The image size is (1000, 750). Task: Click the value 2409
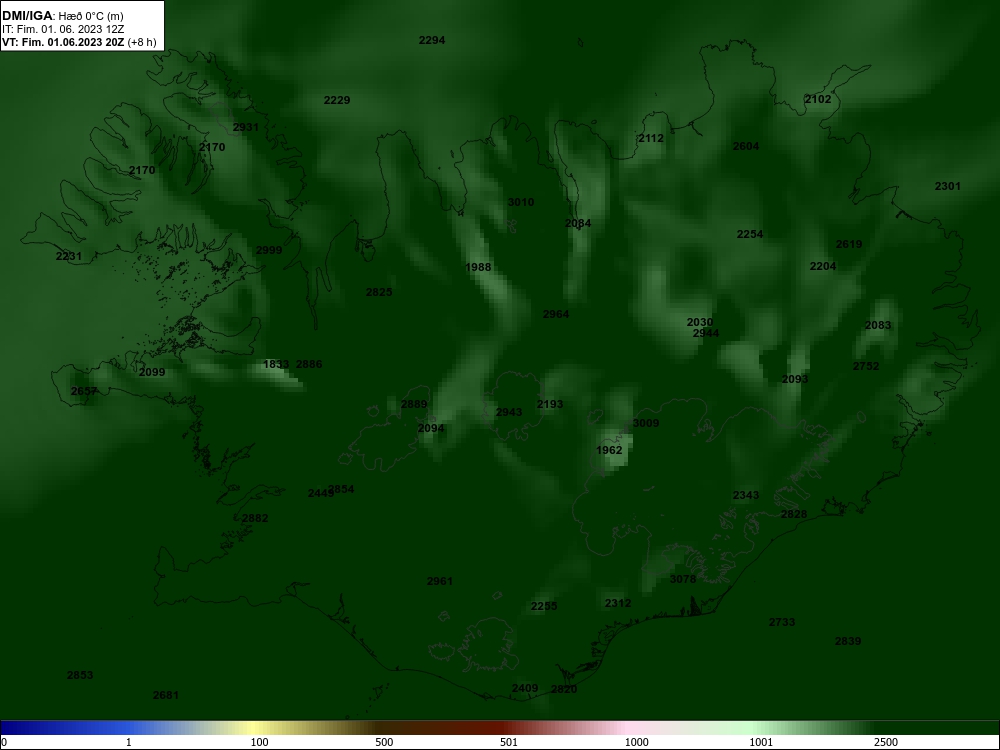point(525,688)
